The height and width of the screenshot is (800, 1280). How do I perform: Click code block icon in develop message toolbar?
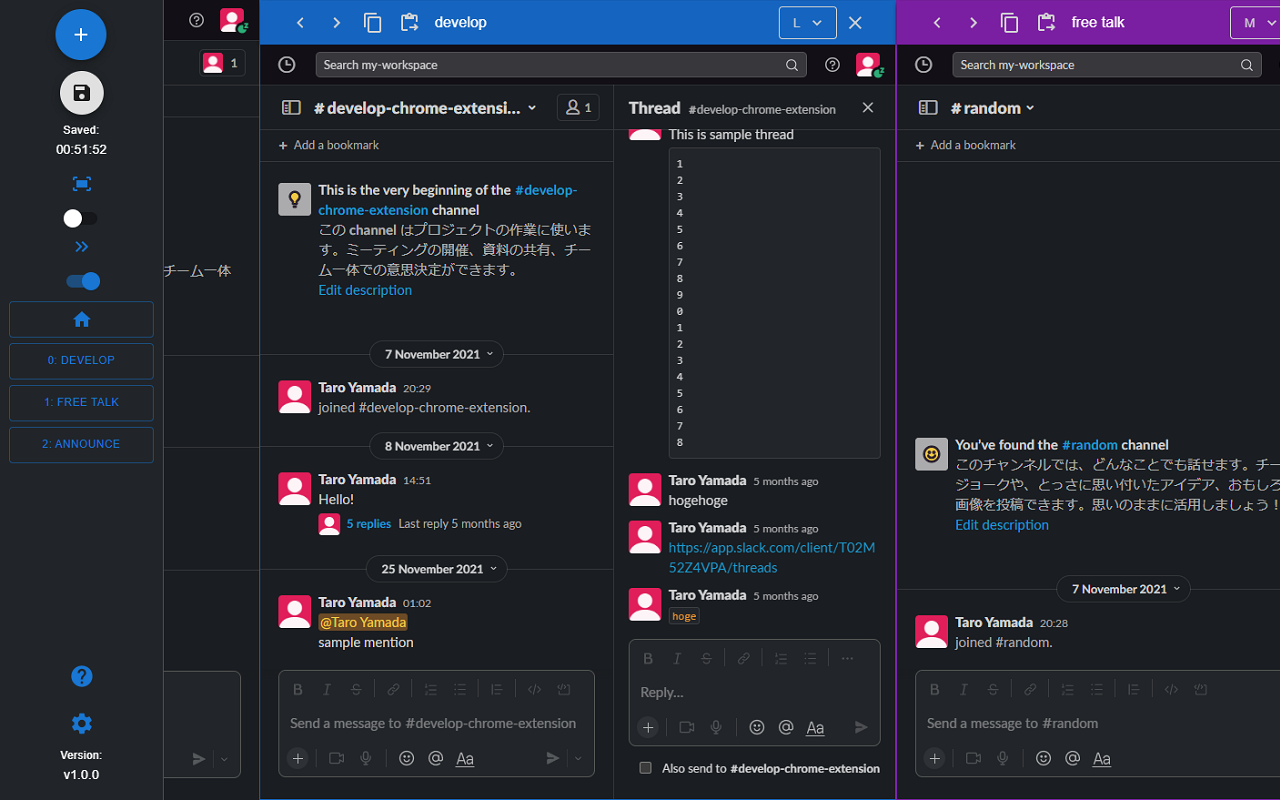(x=534, y=689)
